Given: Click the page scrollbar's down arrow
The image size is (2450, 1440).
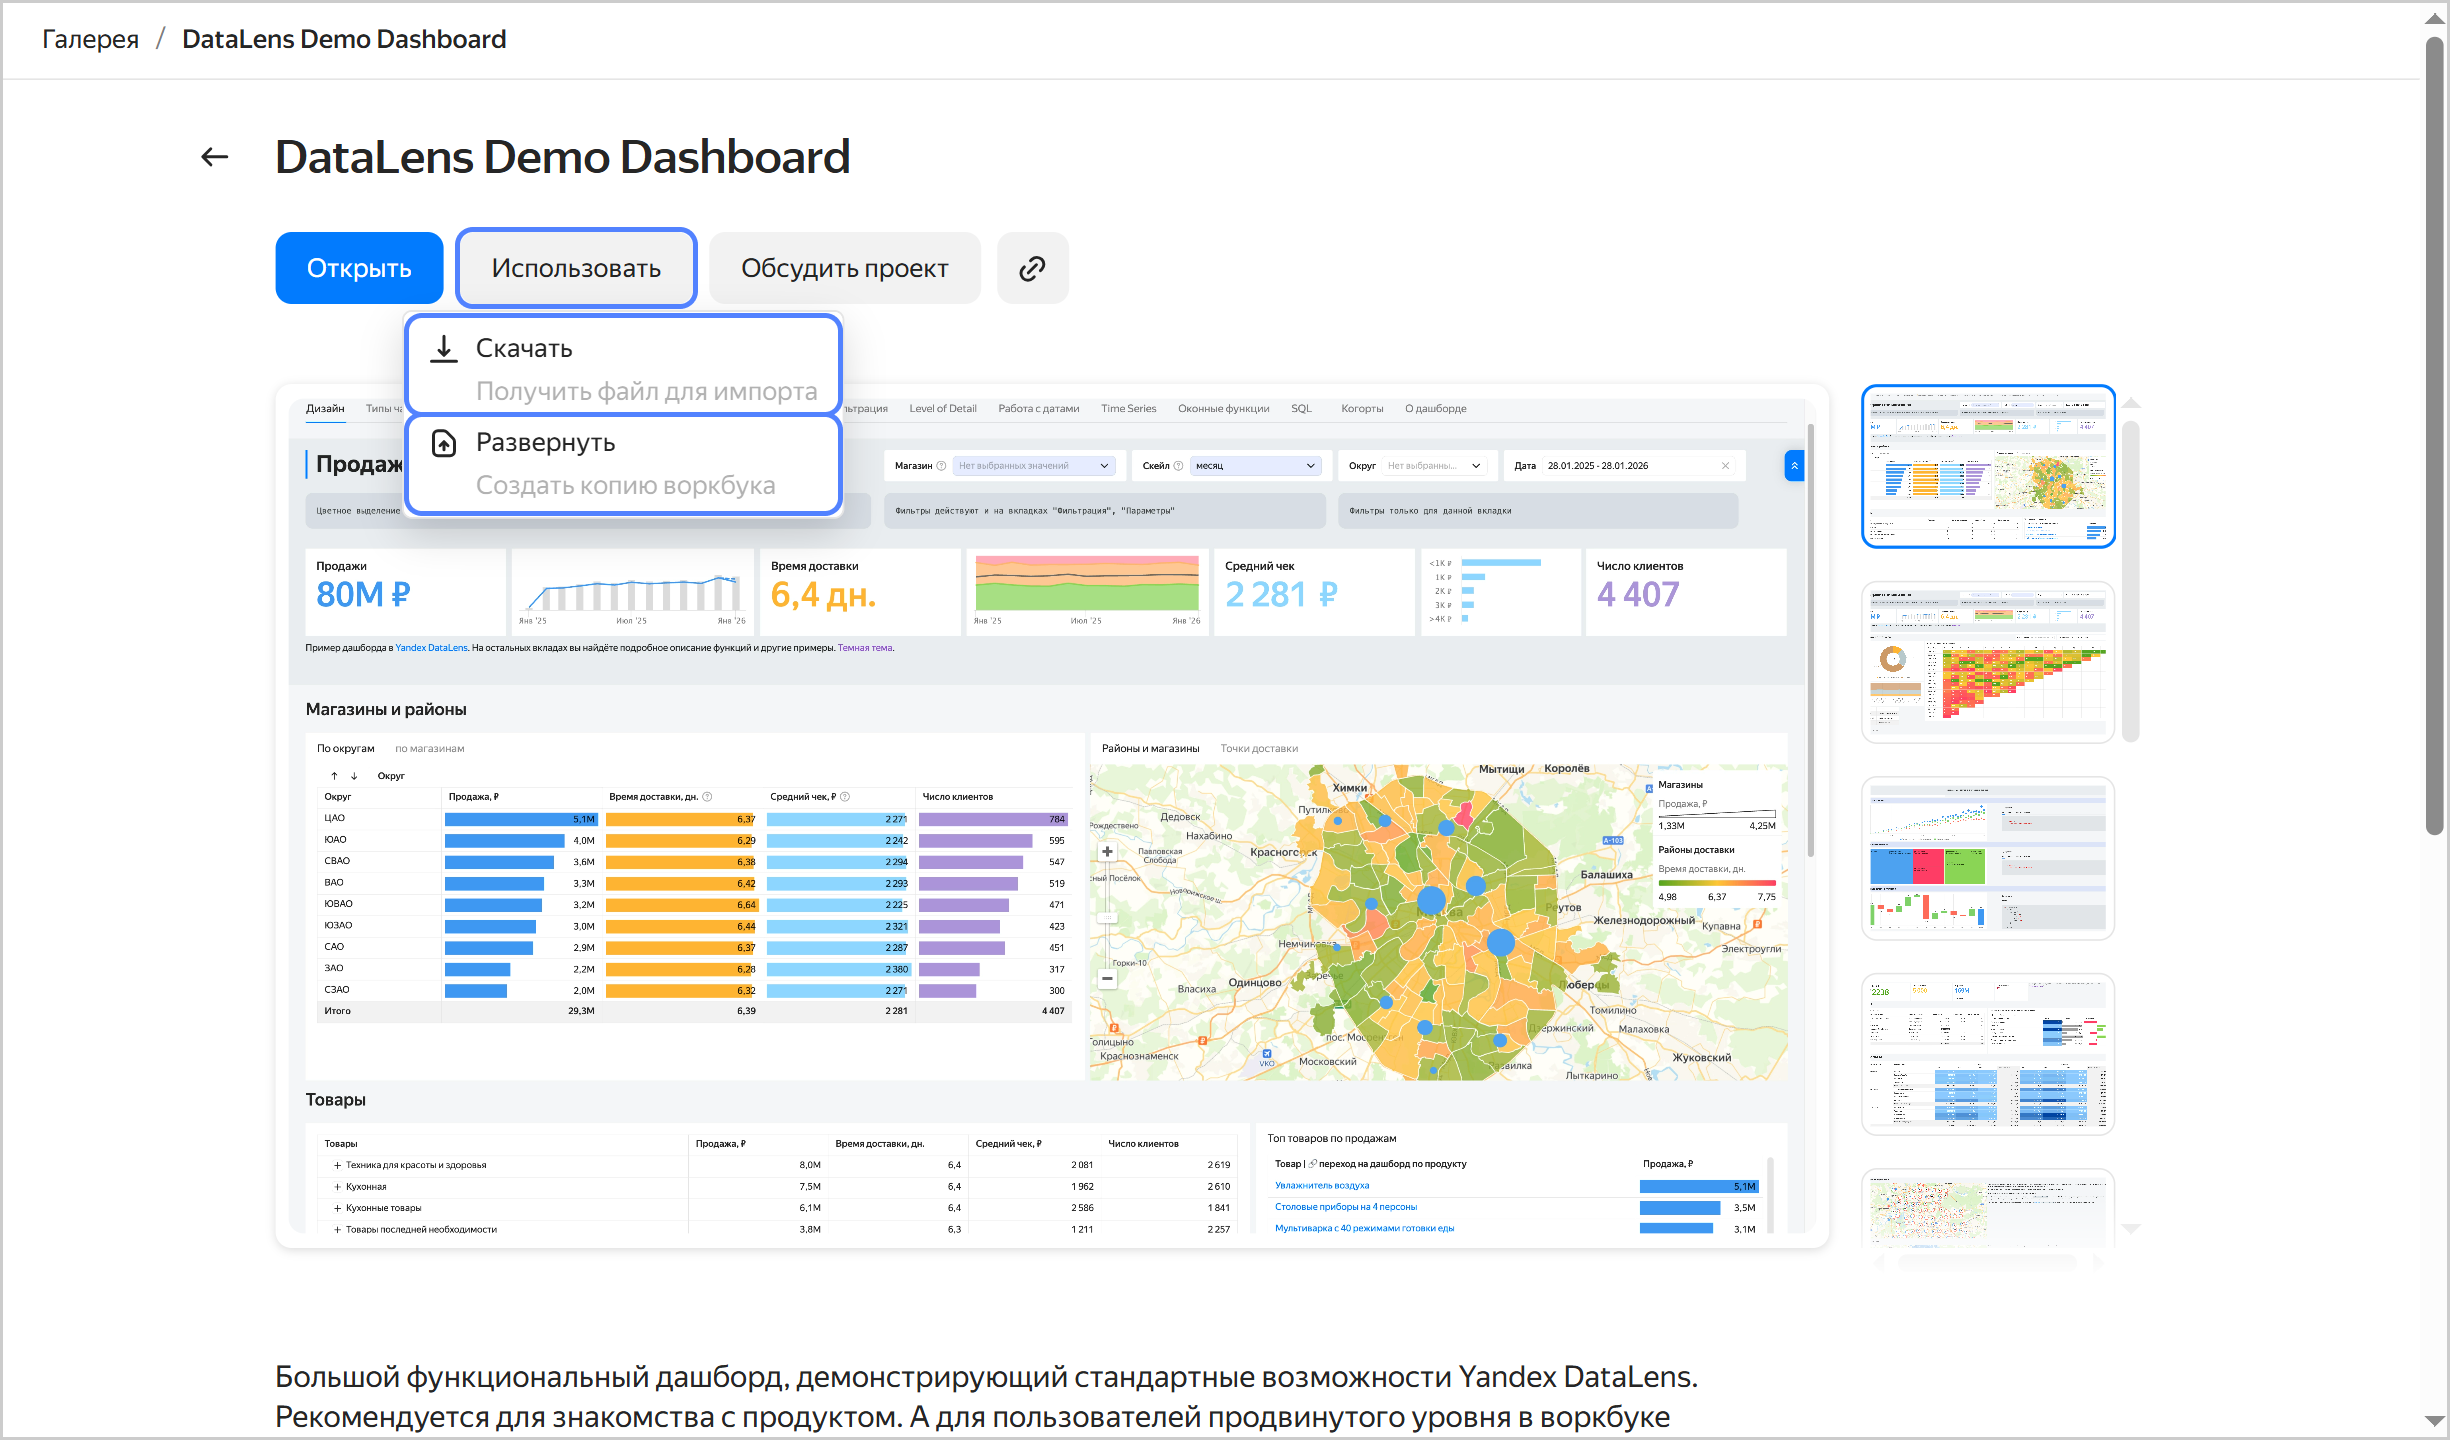Looking at the screenshot, I should pyautogui.click(x=2435, y=1421).
